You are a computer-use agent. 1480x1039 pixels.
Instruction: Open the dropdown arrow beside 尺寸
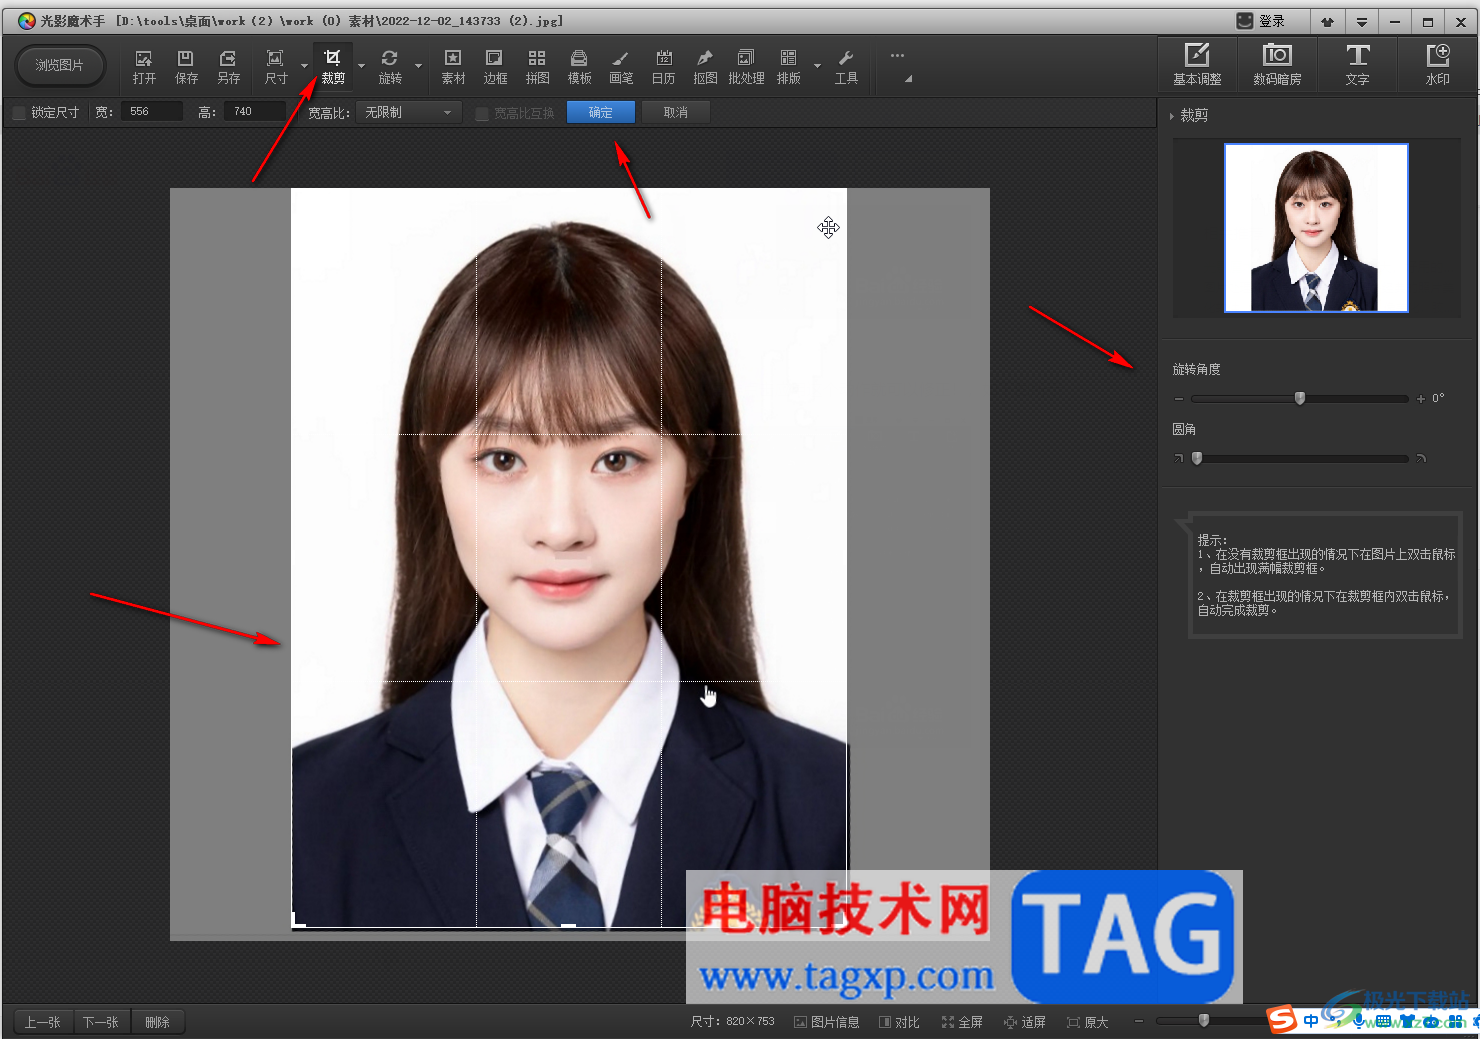(x=304, y=67)
